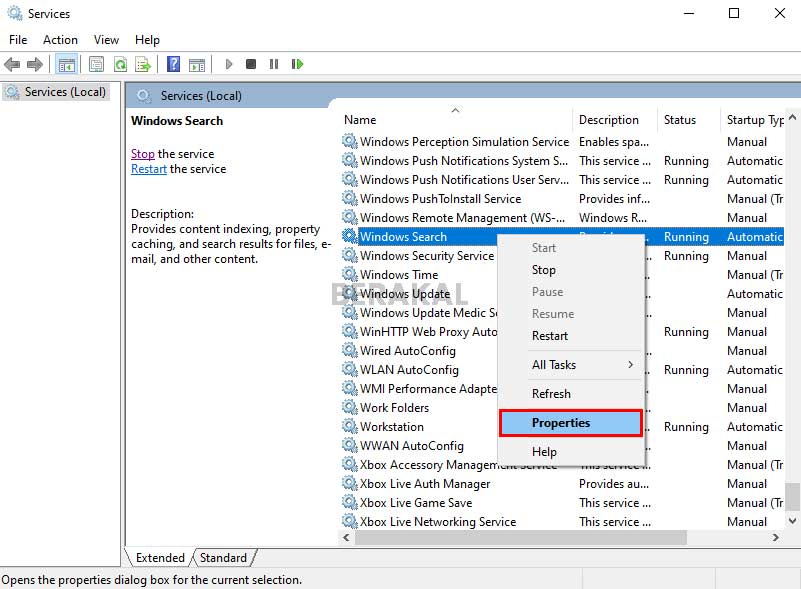The image size is (801, 589).
Task: Open the Action menu
Action: click(x=60, y=40)
